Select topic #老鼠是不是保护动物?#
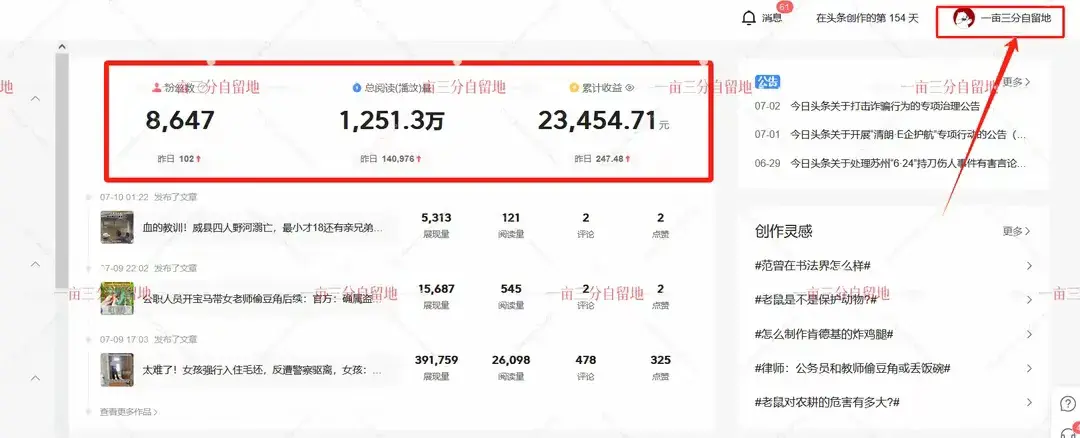 point(816,300)
